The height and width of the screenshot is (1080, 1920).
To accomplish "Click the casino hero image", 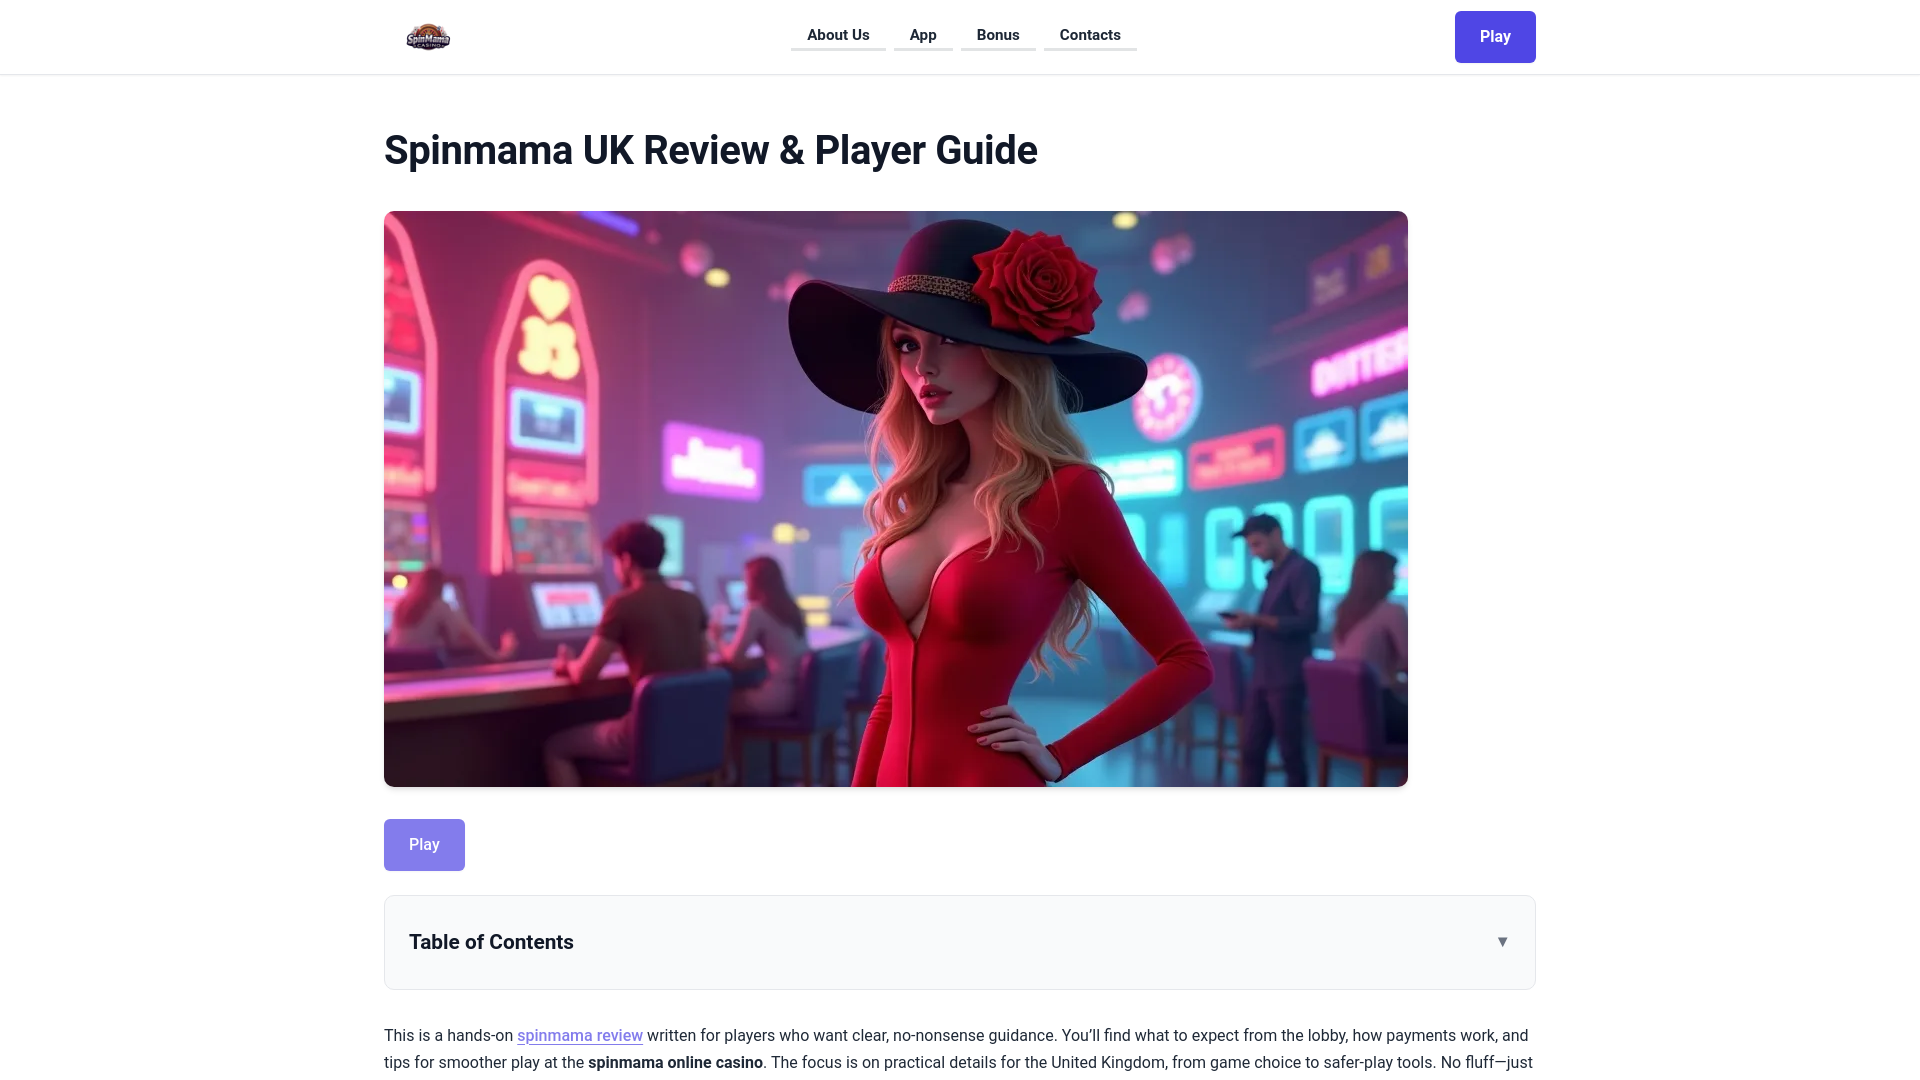I will (896, 499).
